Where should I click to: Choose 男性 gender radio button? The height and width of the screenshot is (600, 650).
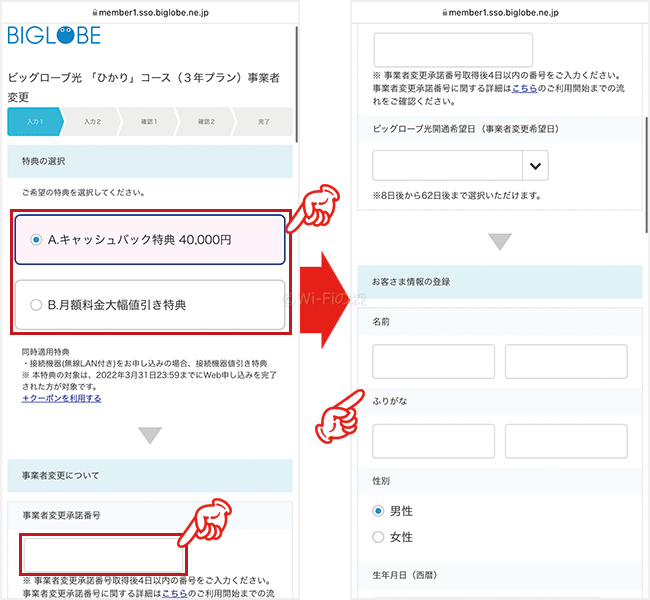[x=378, y=511]
